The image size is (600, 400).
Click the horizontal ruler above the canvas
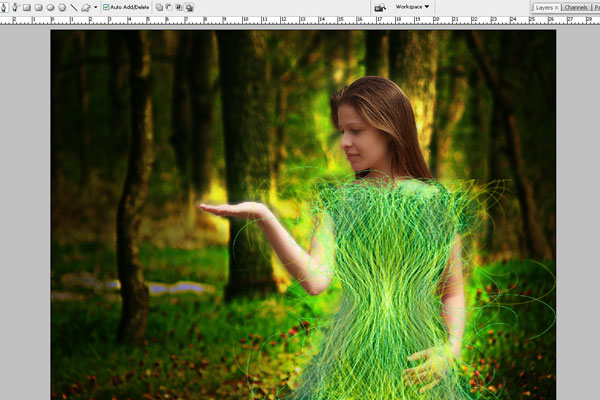[x=300, y=20]
